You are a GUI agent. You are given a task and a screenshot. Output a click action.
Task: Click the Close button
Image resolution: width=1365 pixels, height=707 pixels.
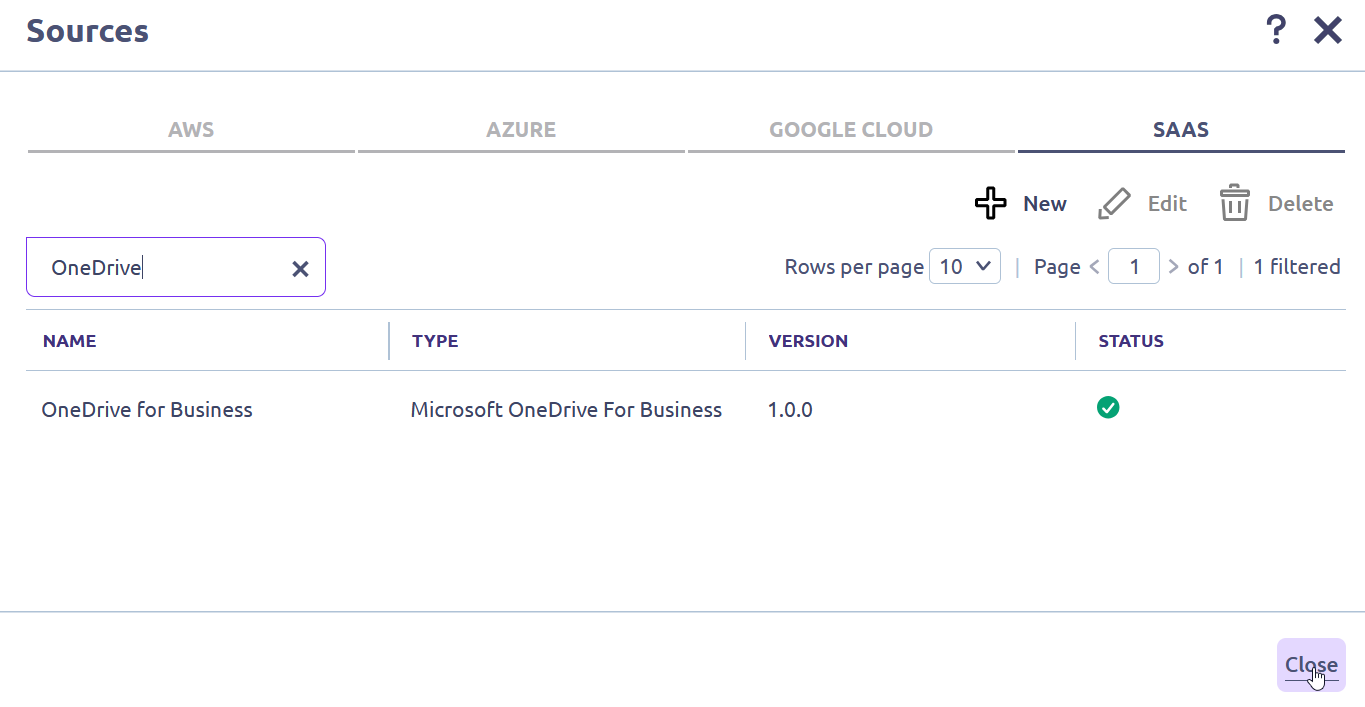(1311, 665)
